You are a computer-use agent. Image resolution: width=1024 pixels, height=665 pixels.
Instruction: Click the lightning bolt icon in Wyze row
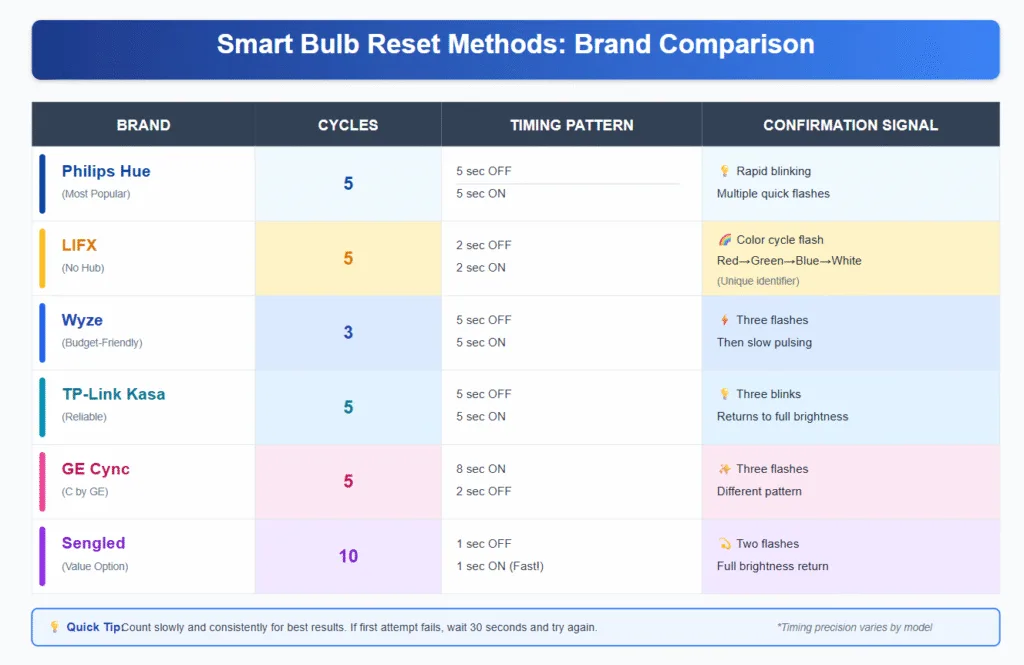(x=722, y=319)
